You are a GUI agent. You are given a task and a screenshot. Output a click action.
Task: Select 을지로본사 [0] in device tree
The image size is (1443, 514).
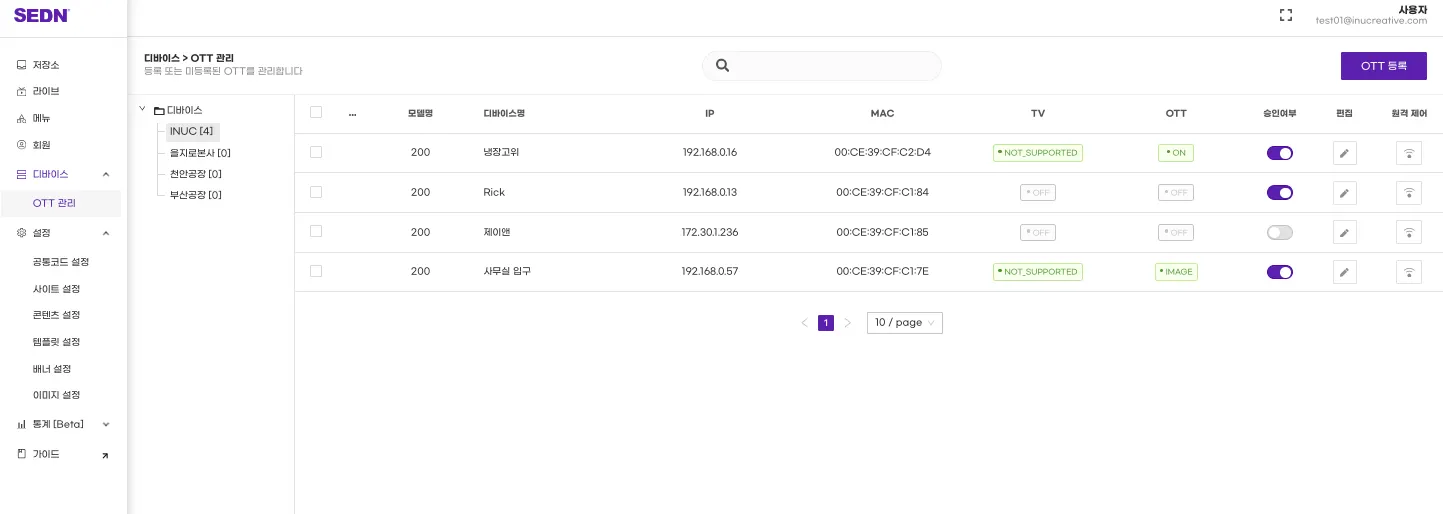[x=200, y=153]
